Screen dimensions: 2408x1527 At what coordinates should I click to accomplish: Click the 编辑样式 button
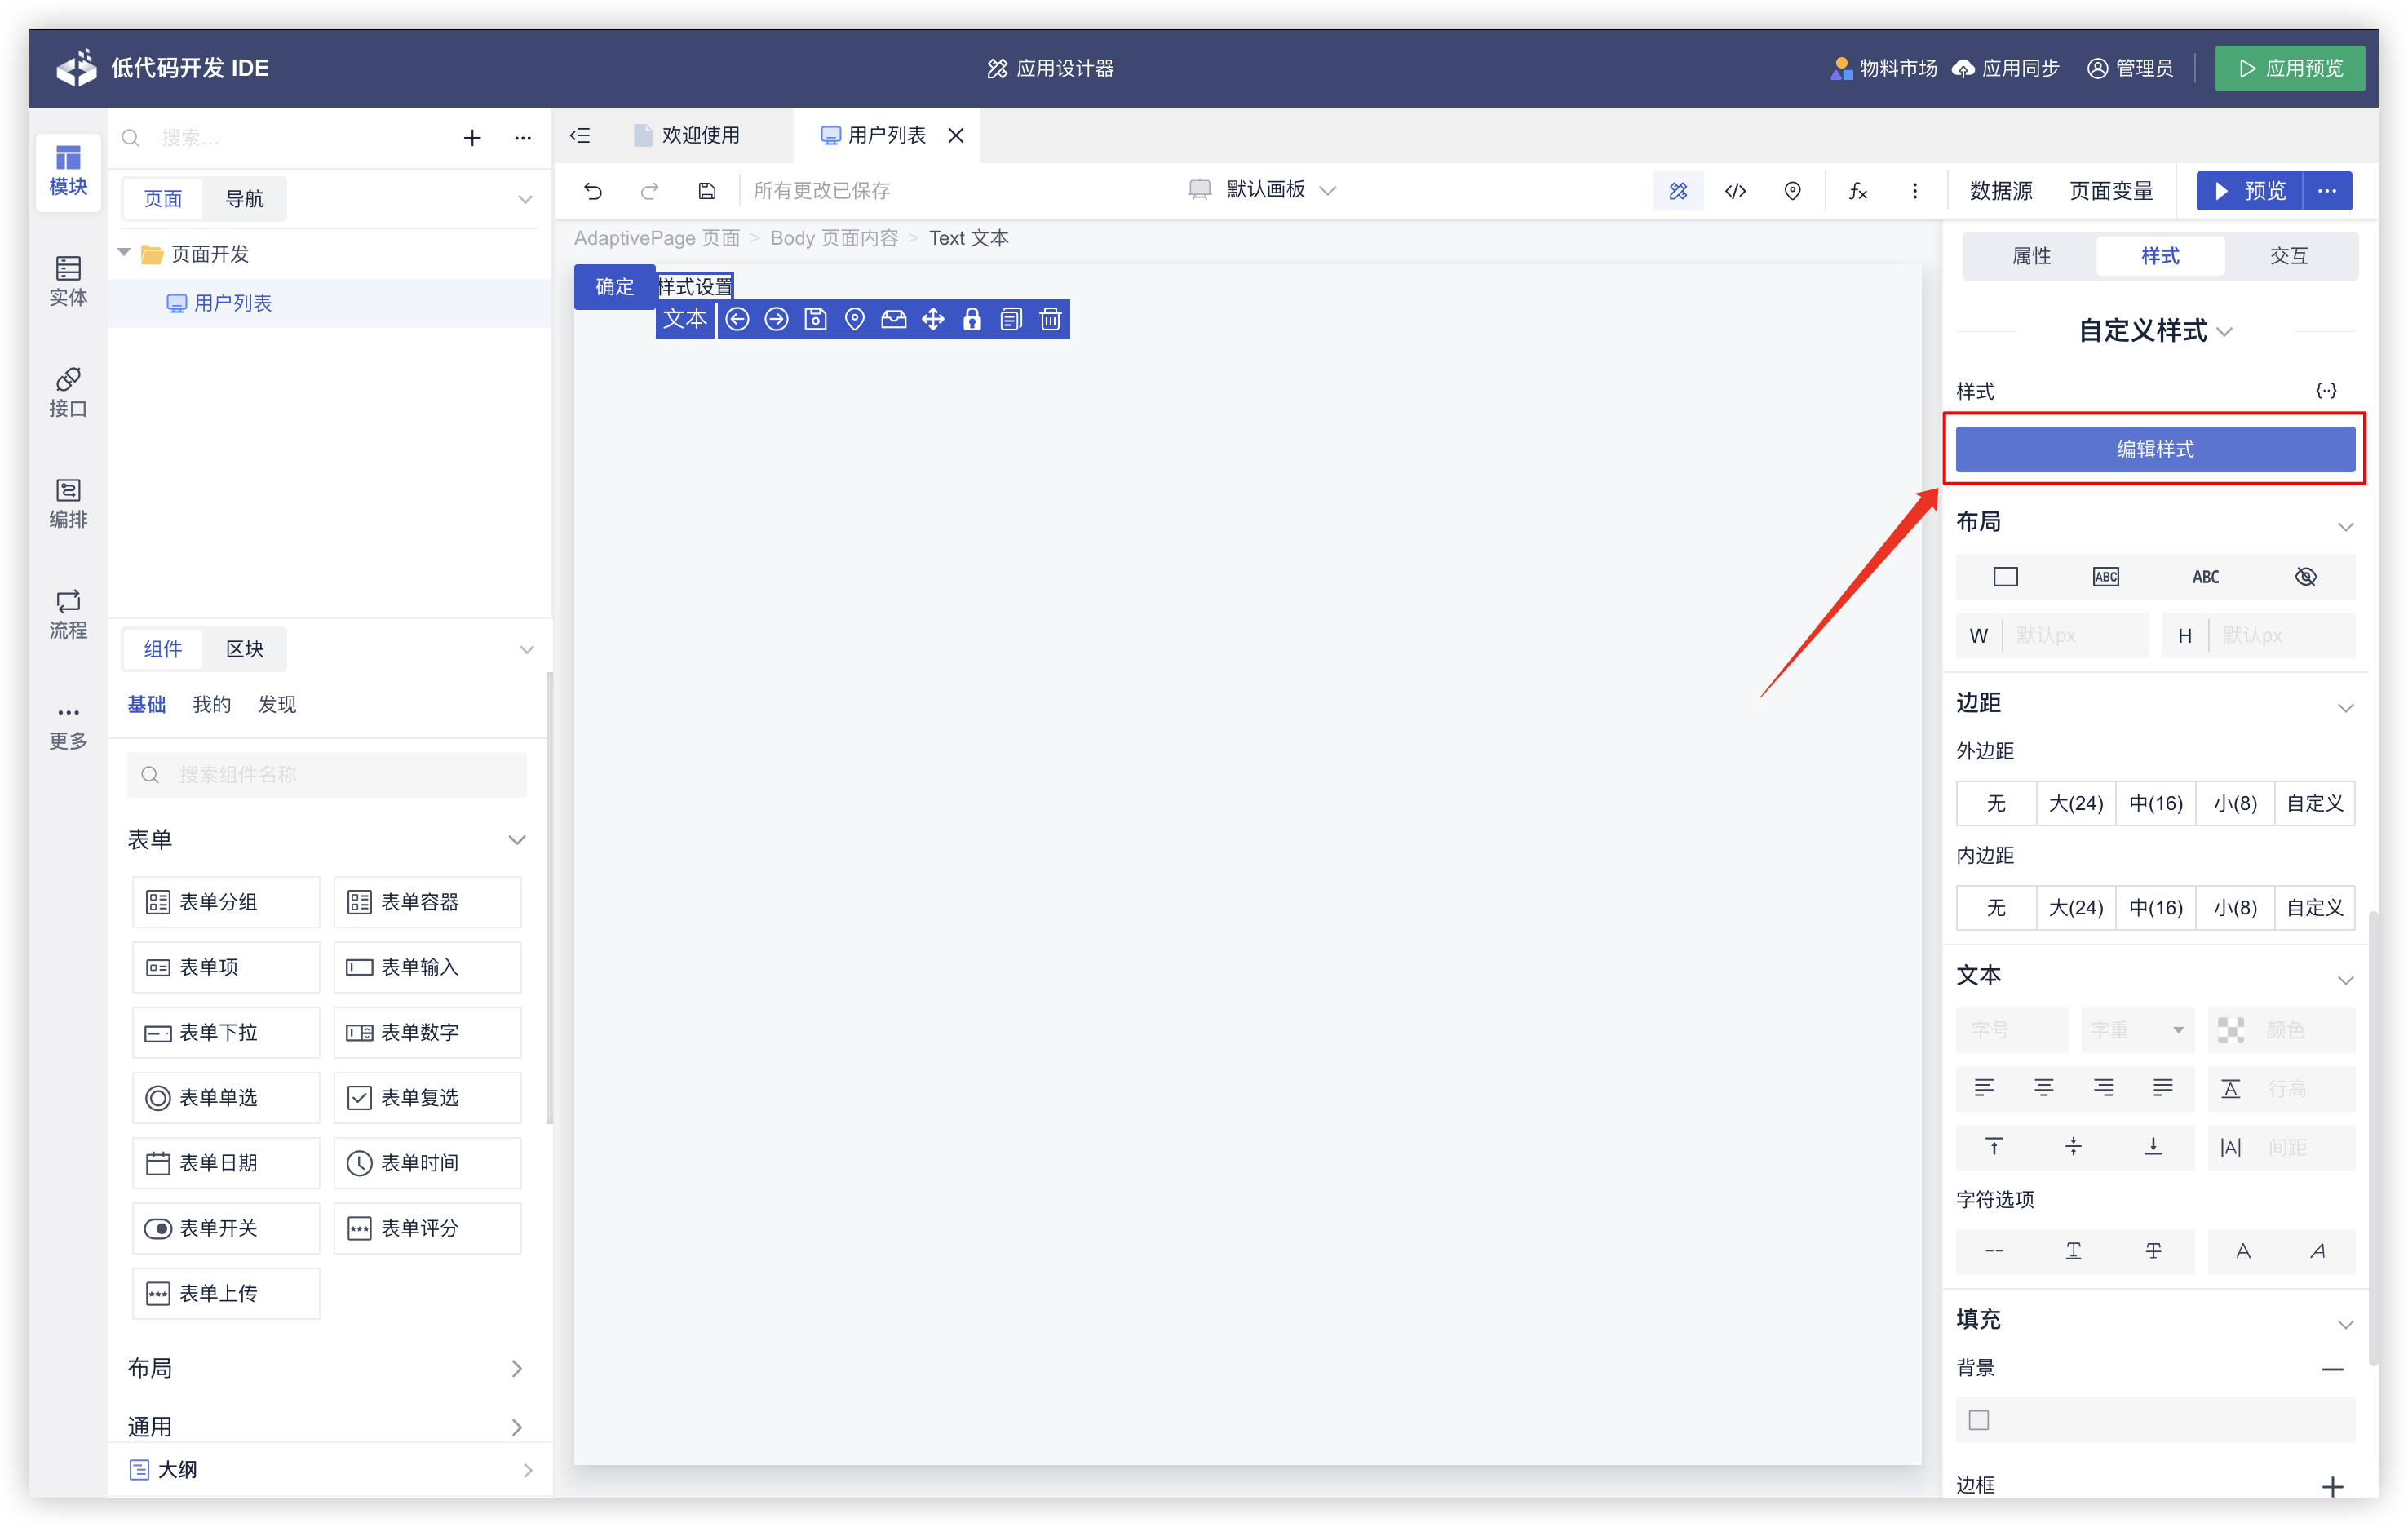[2154, 449]
